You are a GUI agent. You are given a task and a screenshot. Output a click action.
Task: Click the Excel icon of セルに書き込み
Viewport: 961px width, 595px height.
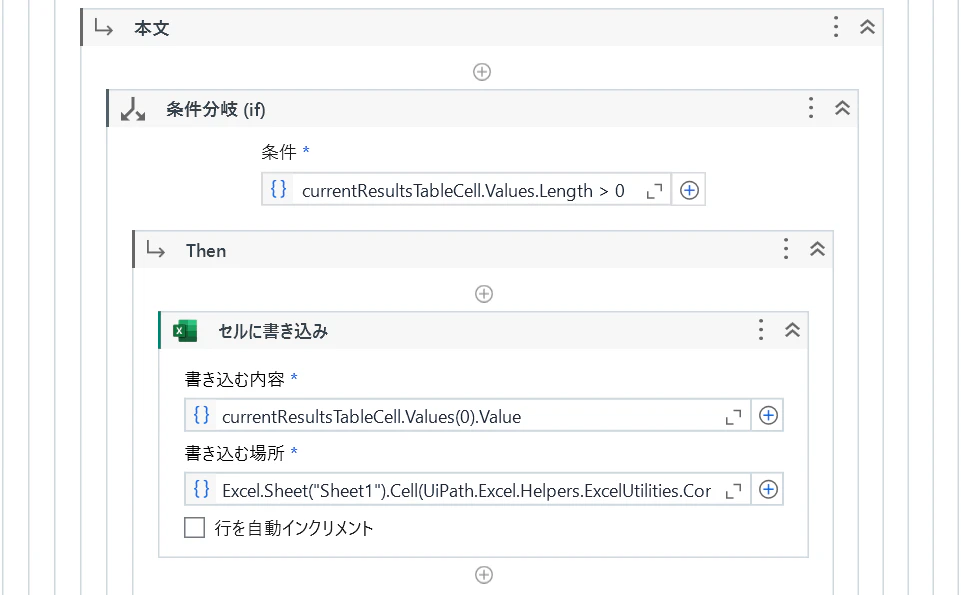[185, 331]
